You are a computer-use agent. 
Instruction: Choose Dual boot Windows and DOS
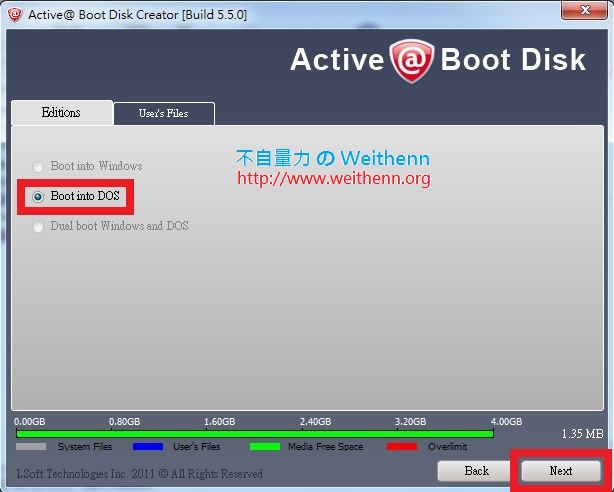pos(38,226)
